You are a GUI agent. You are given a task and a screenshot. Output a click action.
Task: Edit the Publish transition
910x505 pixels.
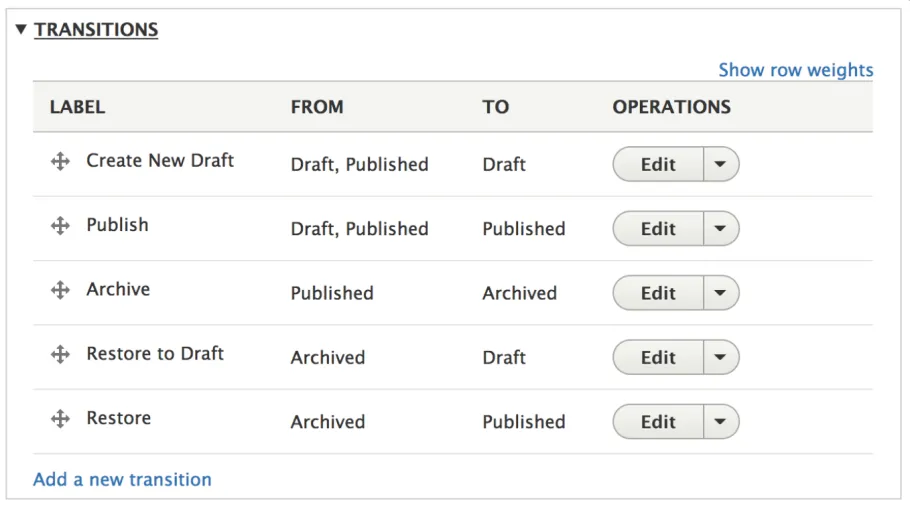point(658,229)
